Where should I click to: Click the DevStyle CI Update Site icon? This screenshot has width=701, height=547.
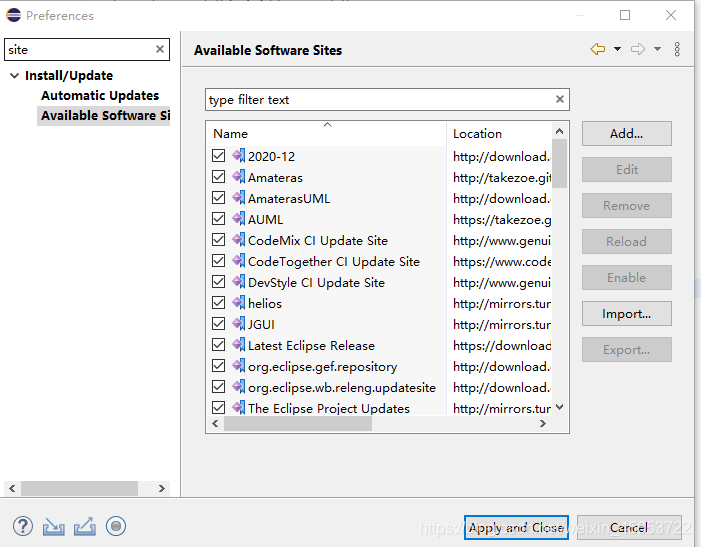tap(239, 282)
